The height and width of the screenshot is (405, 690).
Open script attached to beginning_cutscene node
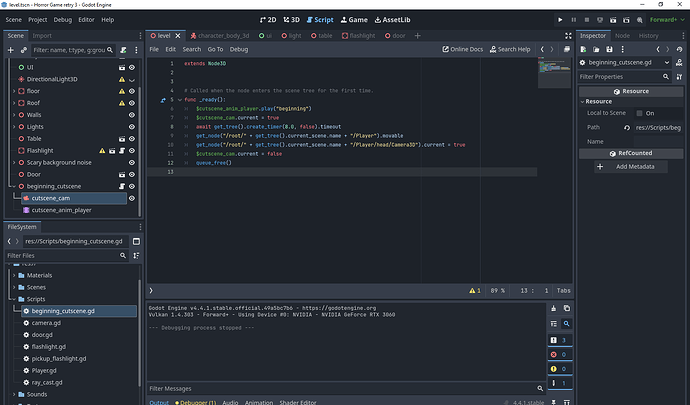[122, 186]
